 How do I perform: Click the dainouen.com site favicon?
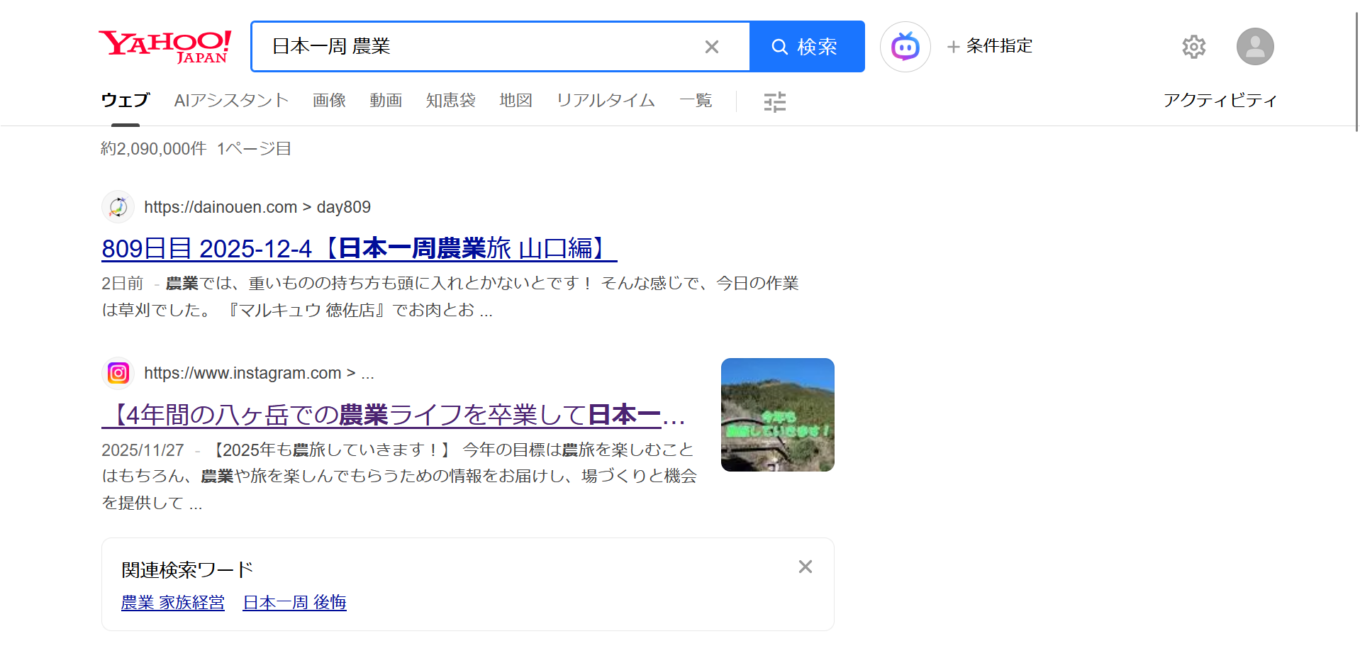tap(118, 206)
